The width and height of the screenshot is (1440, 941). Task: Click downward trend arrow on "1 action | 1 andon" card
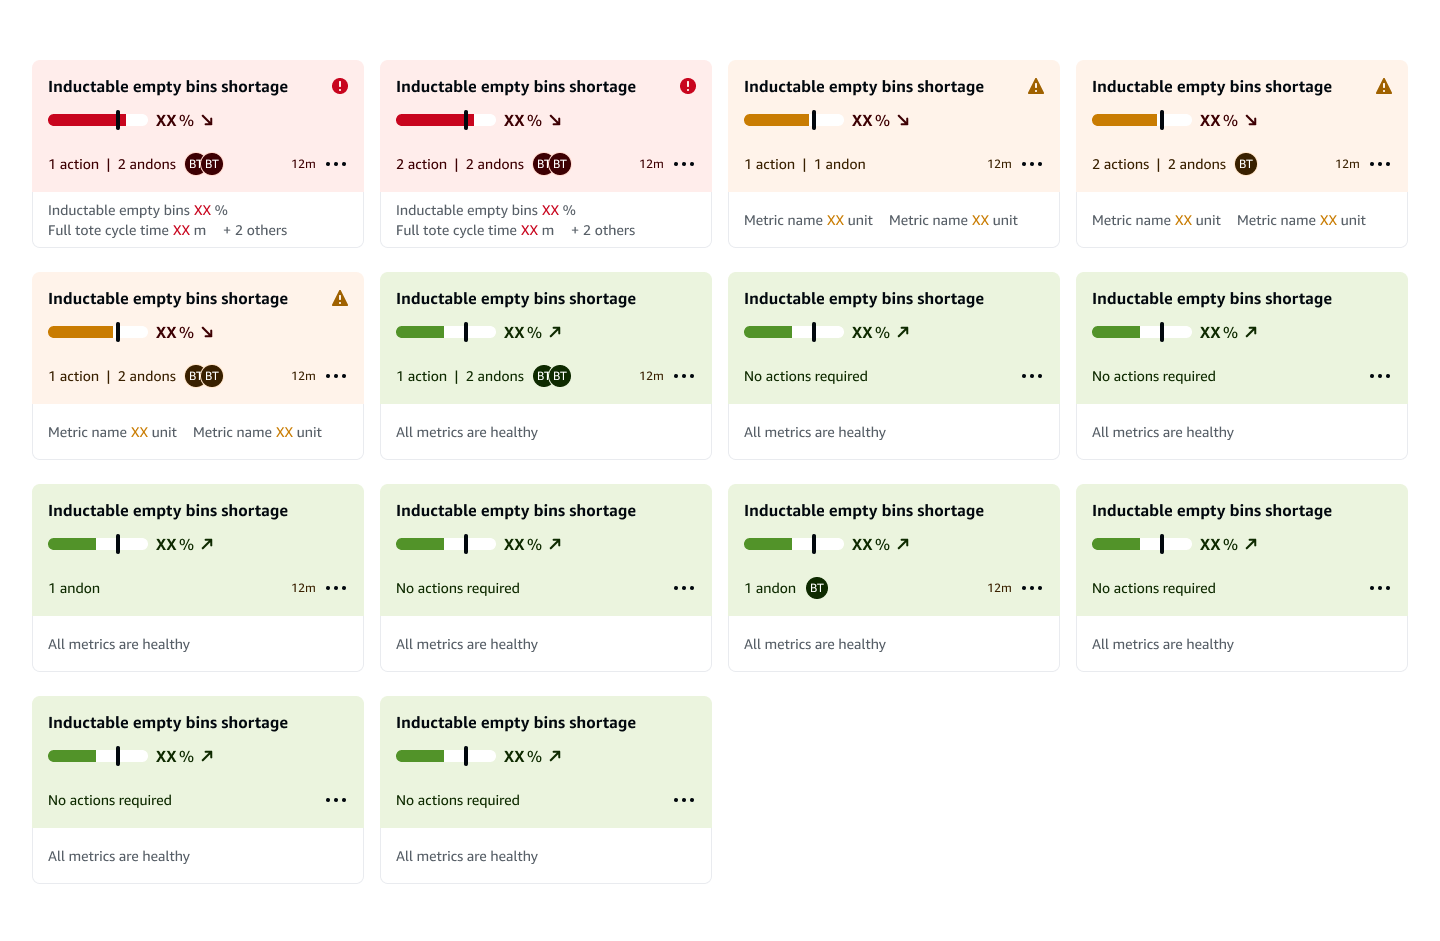(903, 120)
